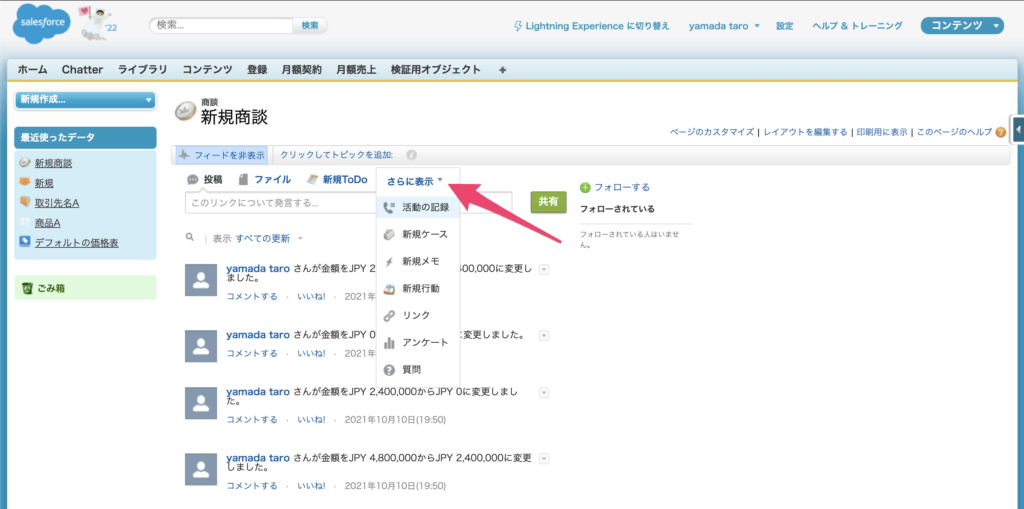This screenshot has width=1024, height=509.
Task: Go to the ライブラリ tab
Action: click(142, 70)
